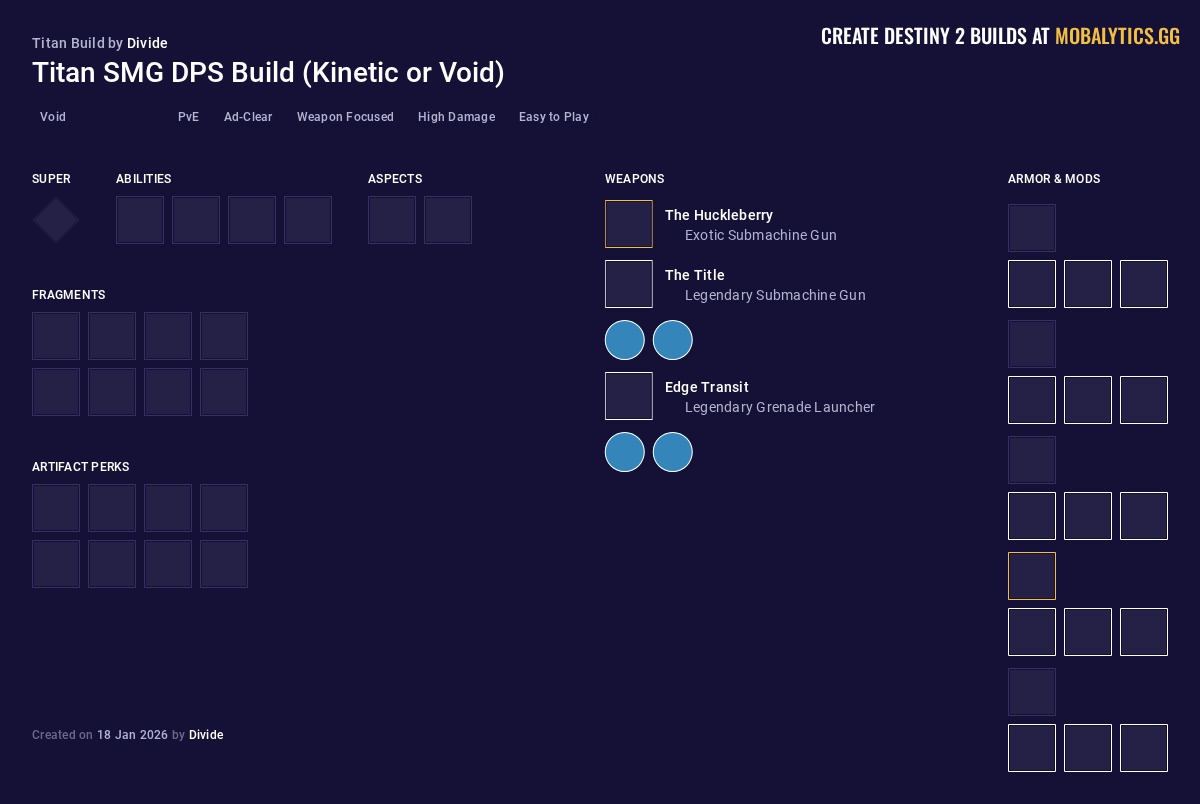Screen dimensions: 1200x804
Task: Select the second perk circle under Edge Transit
Action: [672, 452]
